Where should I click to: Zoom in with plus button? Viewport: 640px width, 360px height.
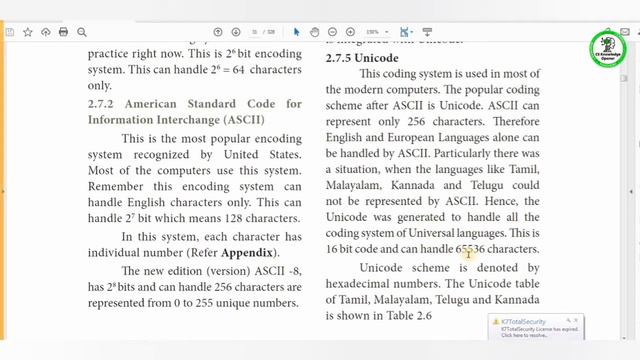click(x=350, y=32)
